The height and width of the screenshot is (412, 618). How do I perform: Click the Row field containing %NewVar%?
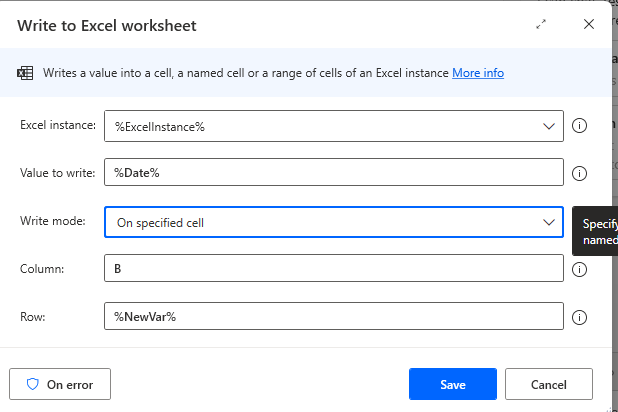point(333,316)
